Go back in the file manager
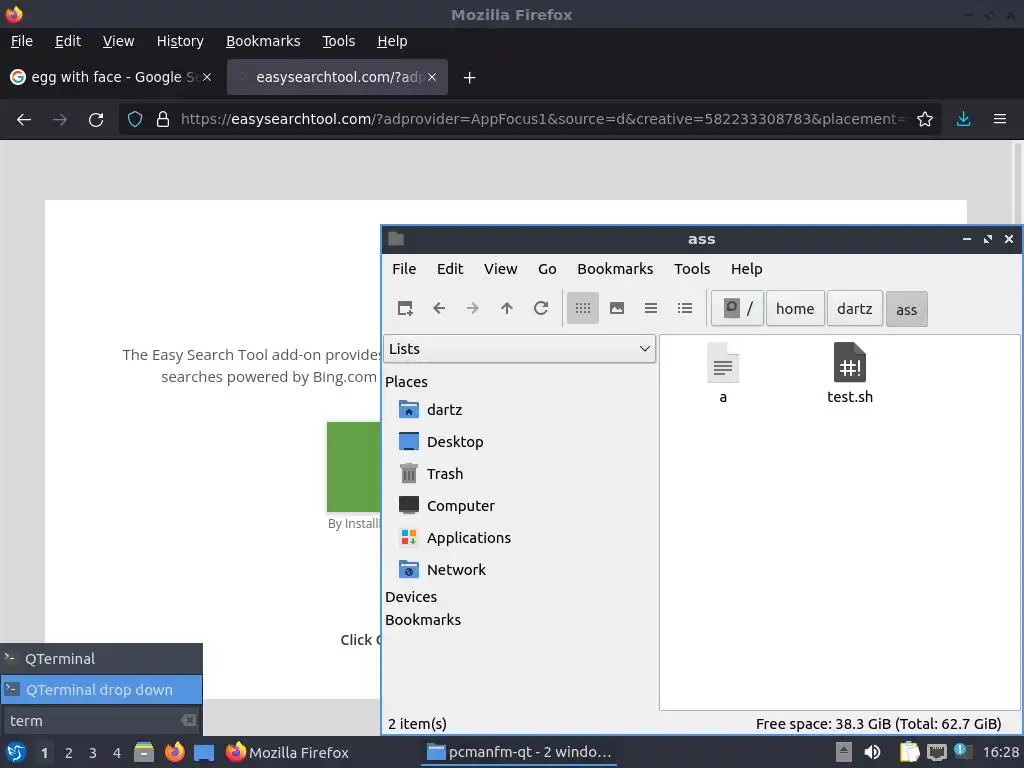The height and width of the screenshot is (768, 1024). click(x=439, y=308)
